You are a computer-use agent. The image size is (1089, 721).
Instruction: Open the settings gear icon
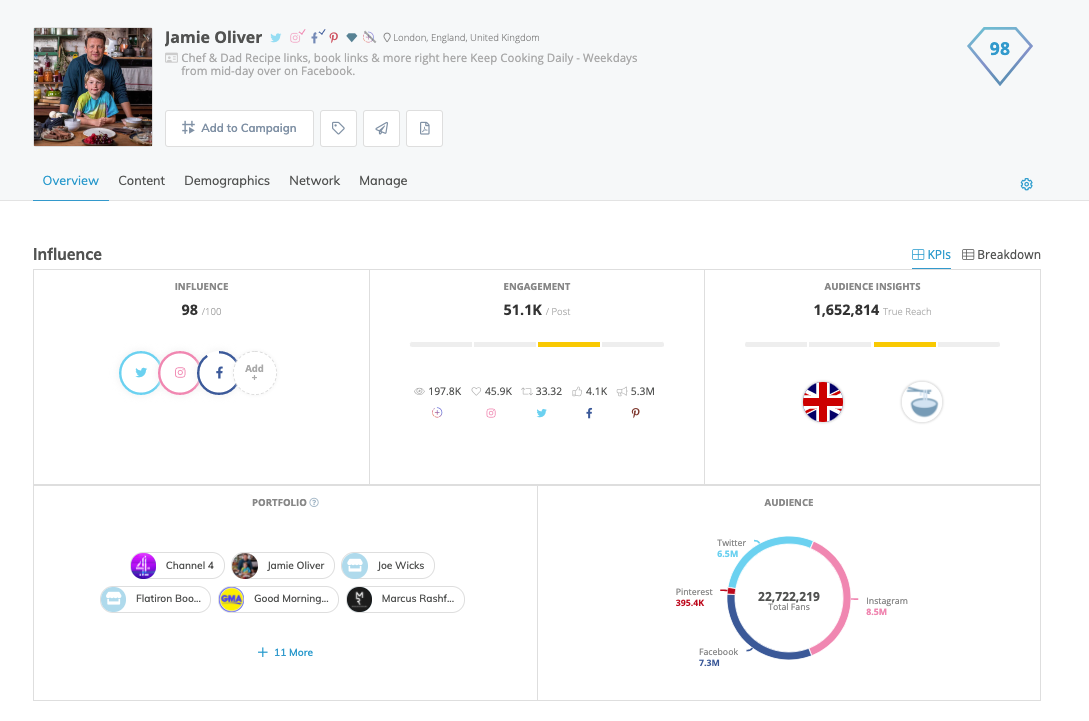(1026, 184)
